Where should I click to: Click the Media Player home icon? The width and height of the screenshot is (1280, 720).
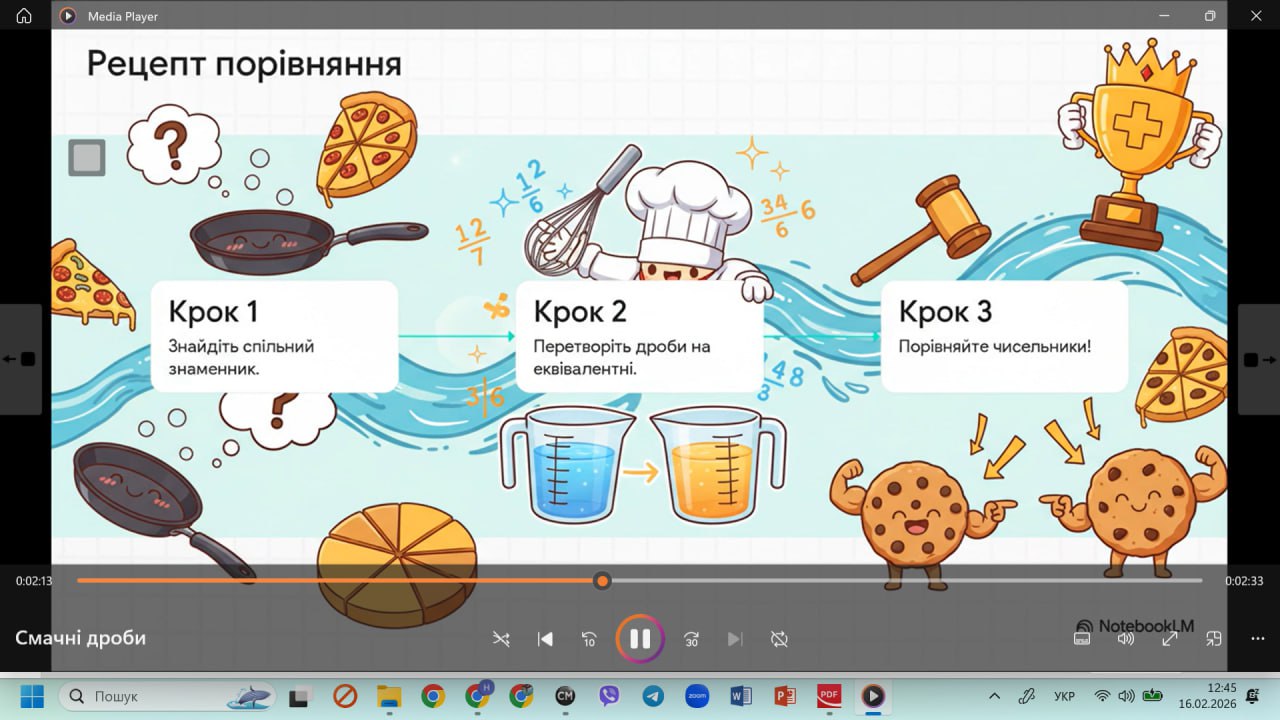[24, 16]
